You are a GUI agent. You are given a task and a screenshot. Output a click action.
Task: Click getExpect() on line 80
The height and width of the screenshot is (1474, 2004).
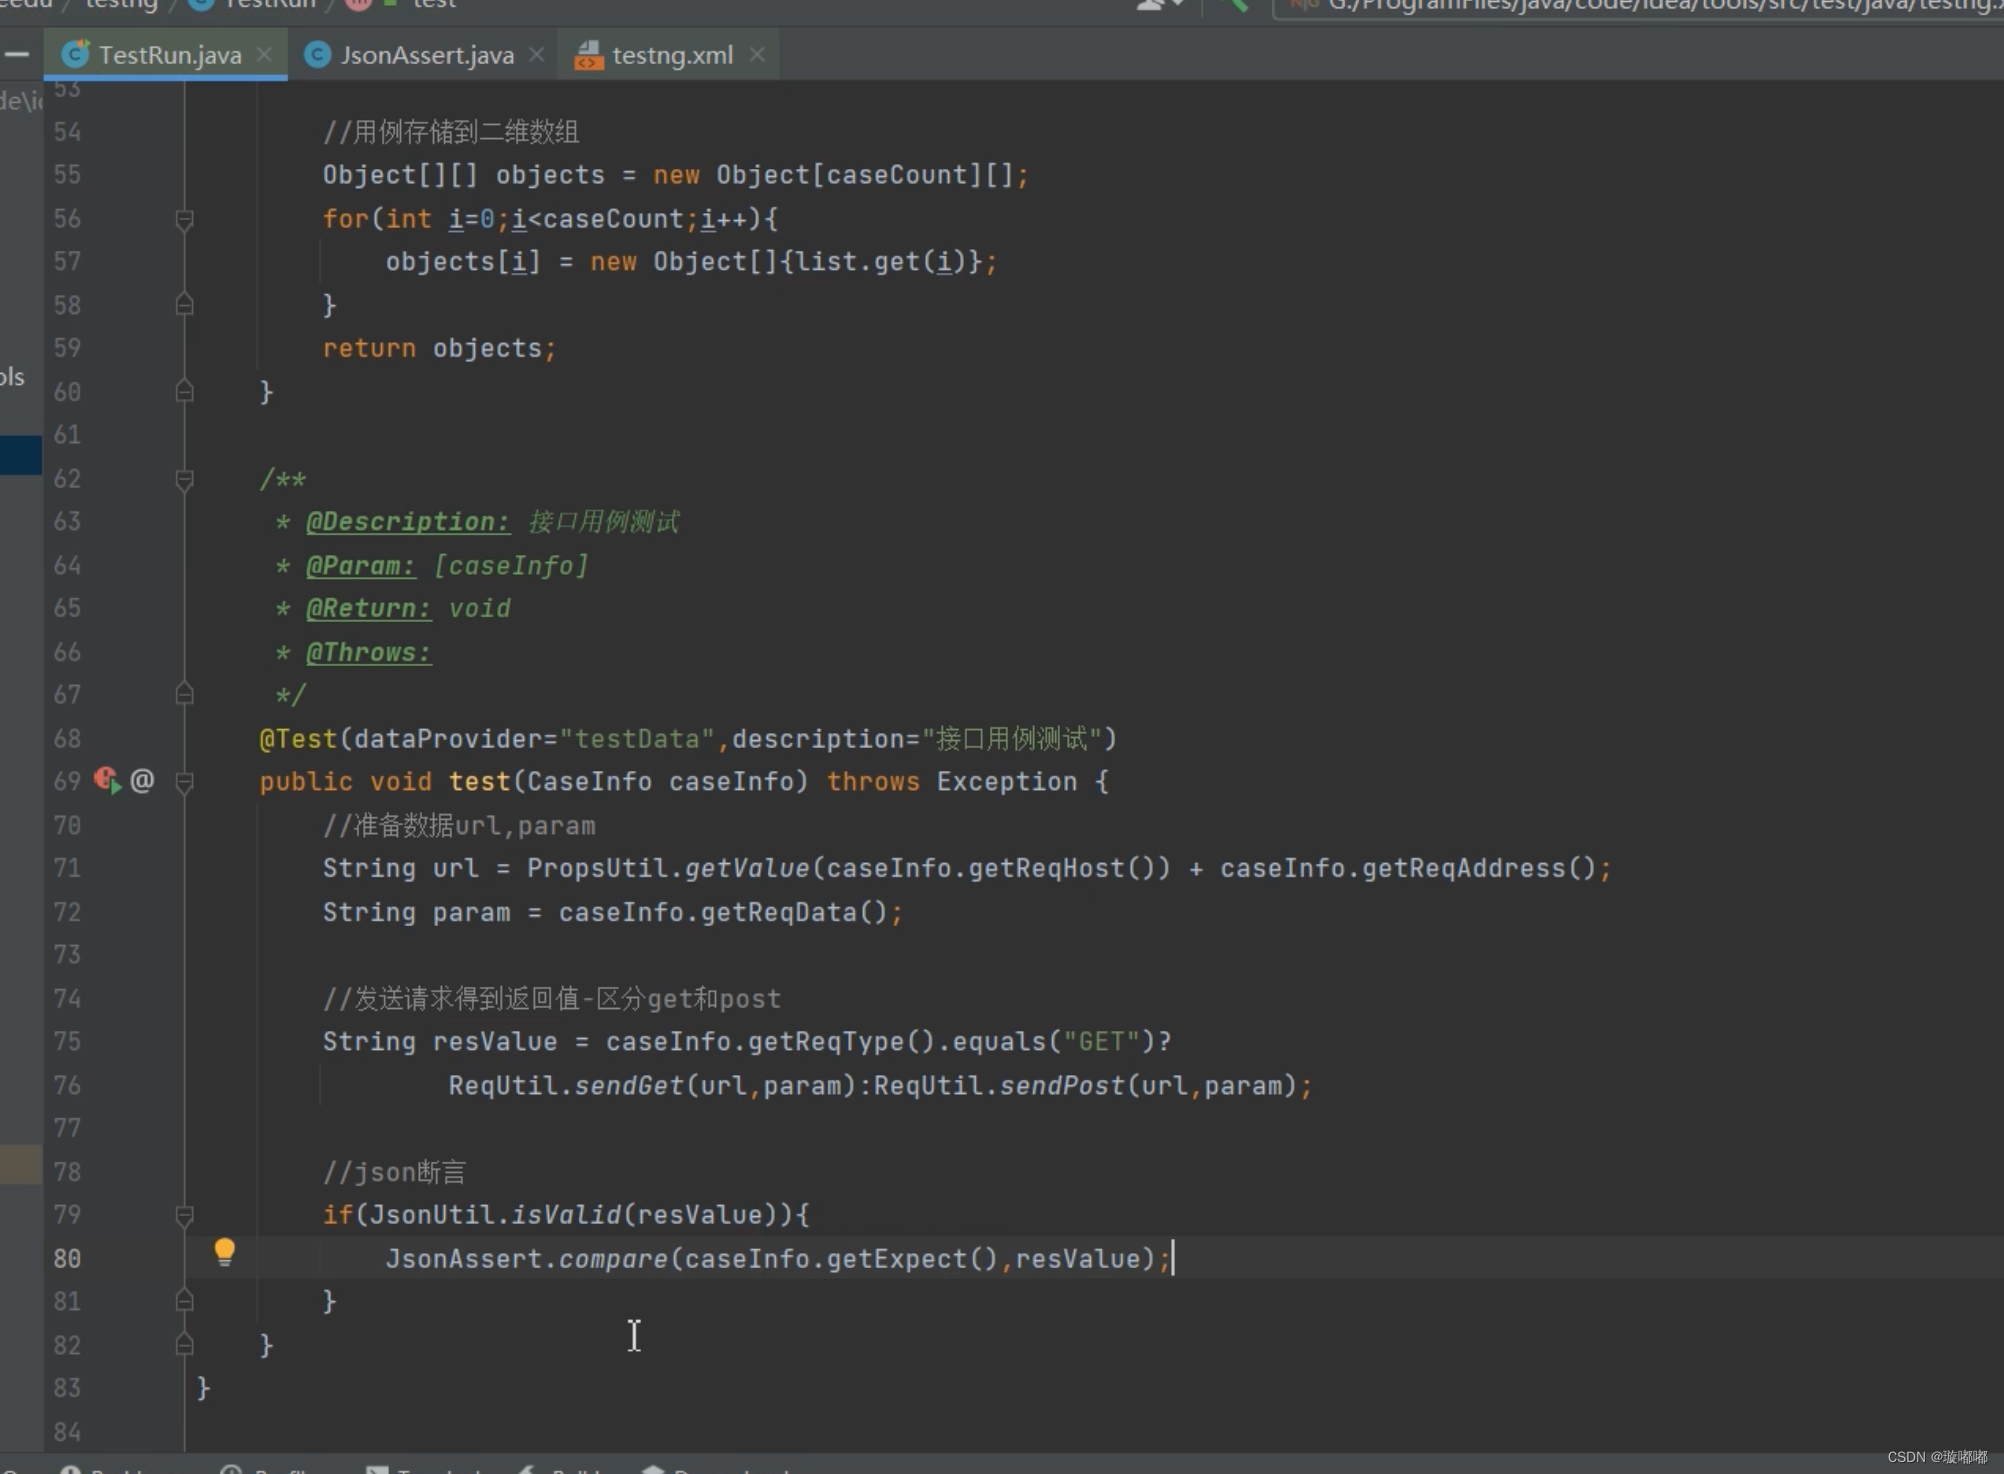tap(912, 1259)
